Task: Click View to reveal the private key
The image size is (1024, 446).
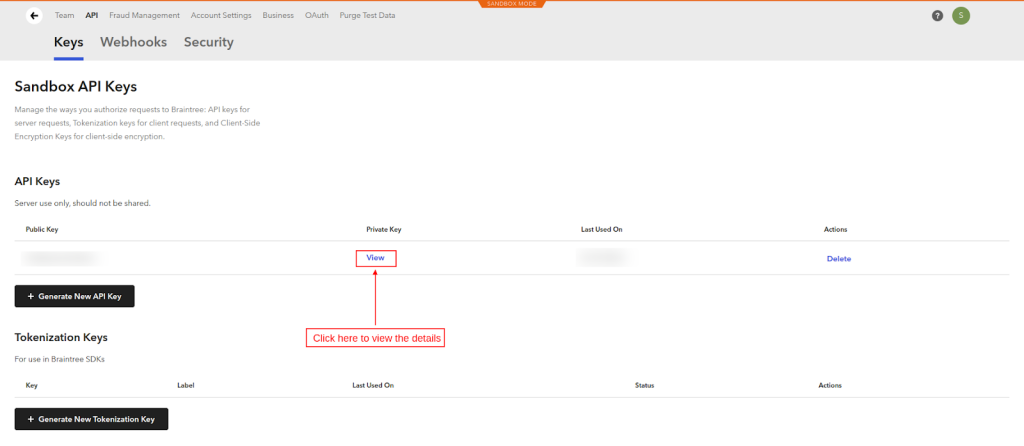Action: pos(375,258)
